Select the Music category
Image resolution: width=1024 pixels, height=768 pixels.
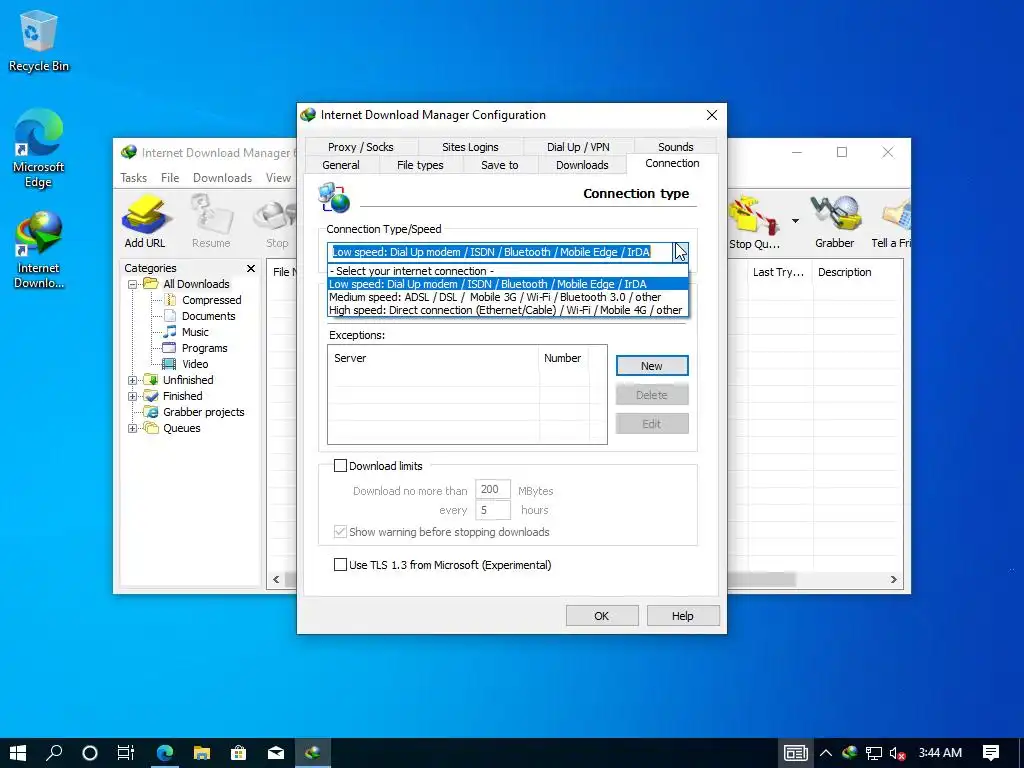click(x=195, y=332)
